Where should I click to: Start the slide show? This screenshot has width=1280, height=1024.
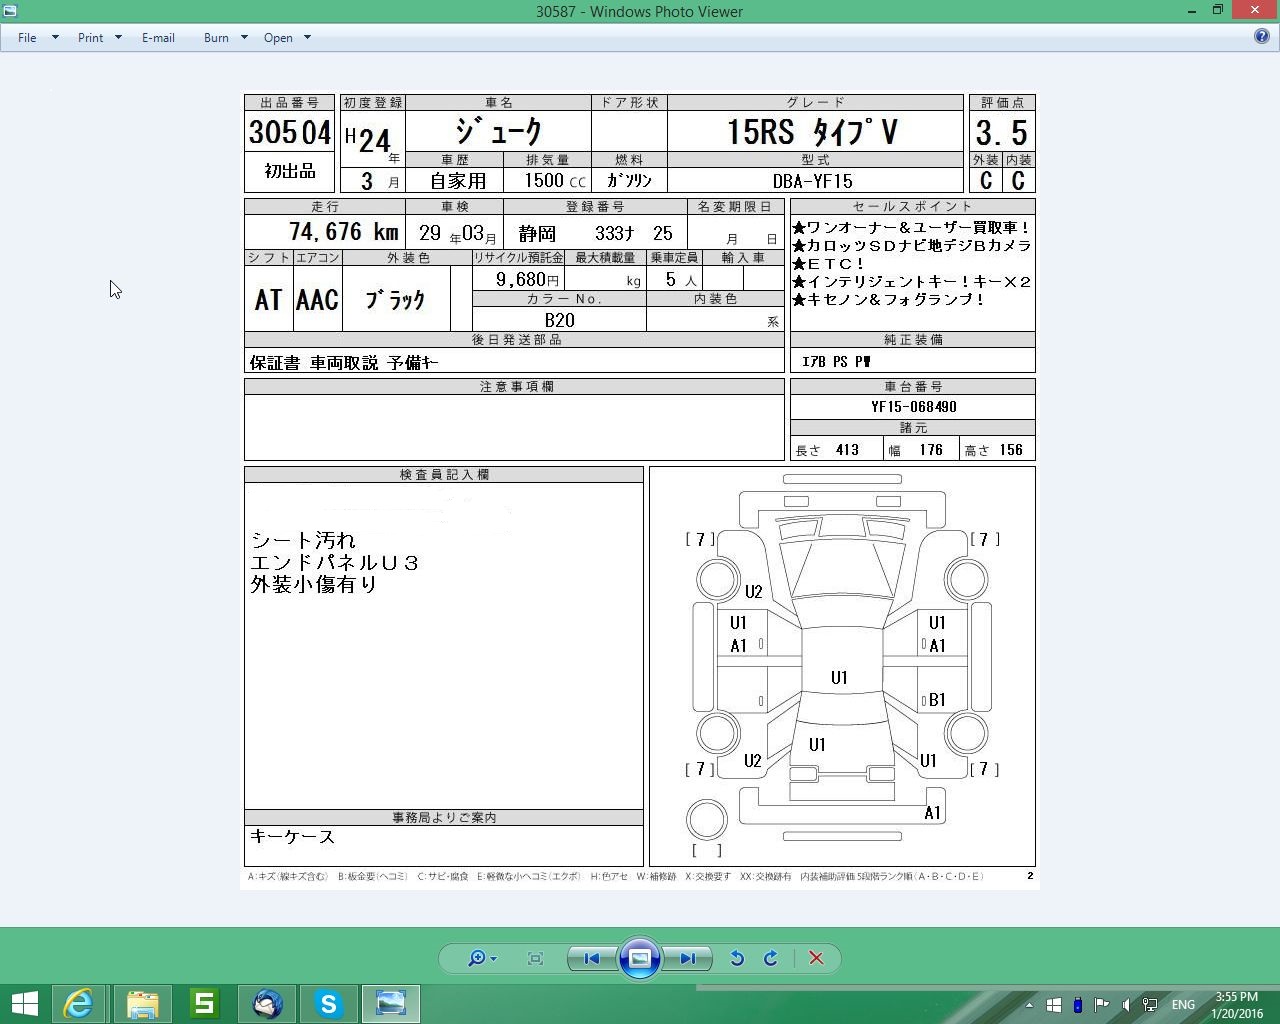640,958
